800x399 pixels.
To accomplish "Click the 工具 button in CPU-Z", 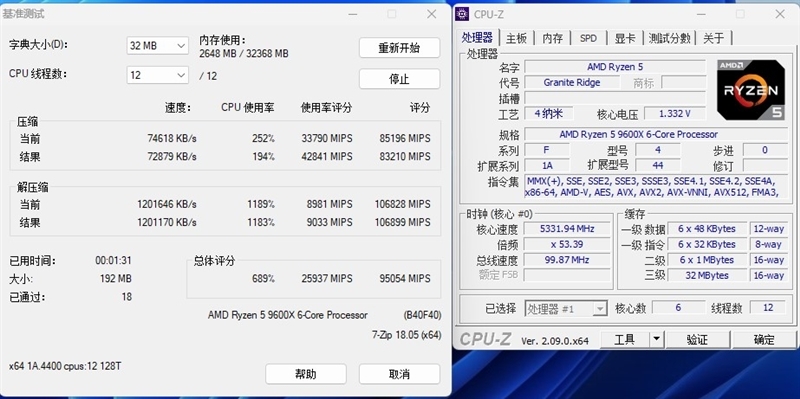I will 624,339.
